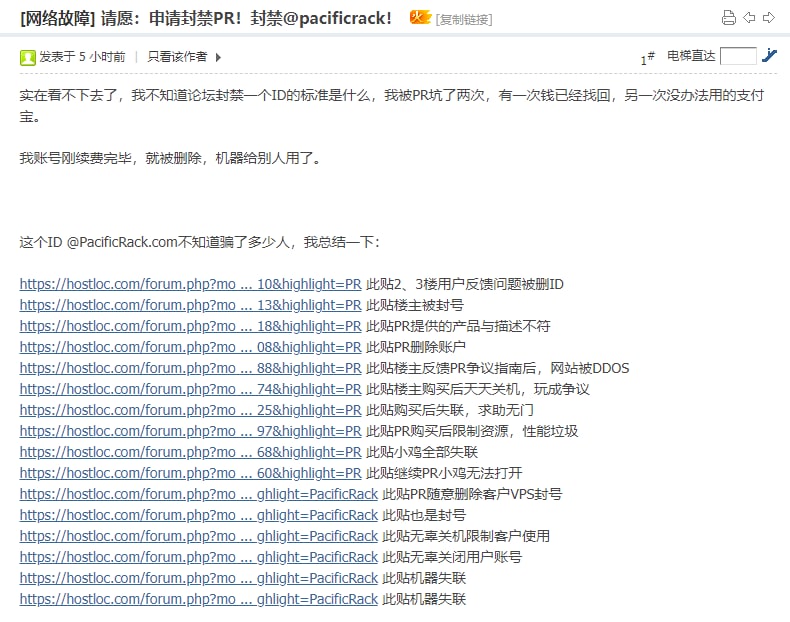Open link for 此贴楼主被封号
This screenshot has height=622, width=790.
coord(190,305)
